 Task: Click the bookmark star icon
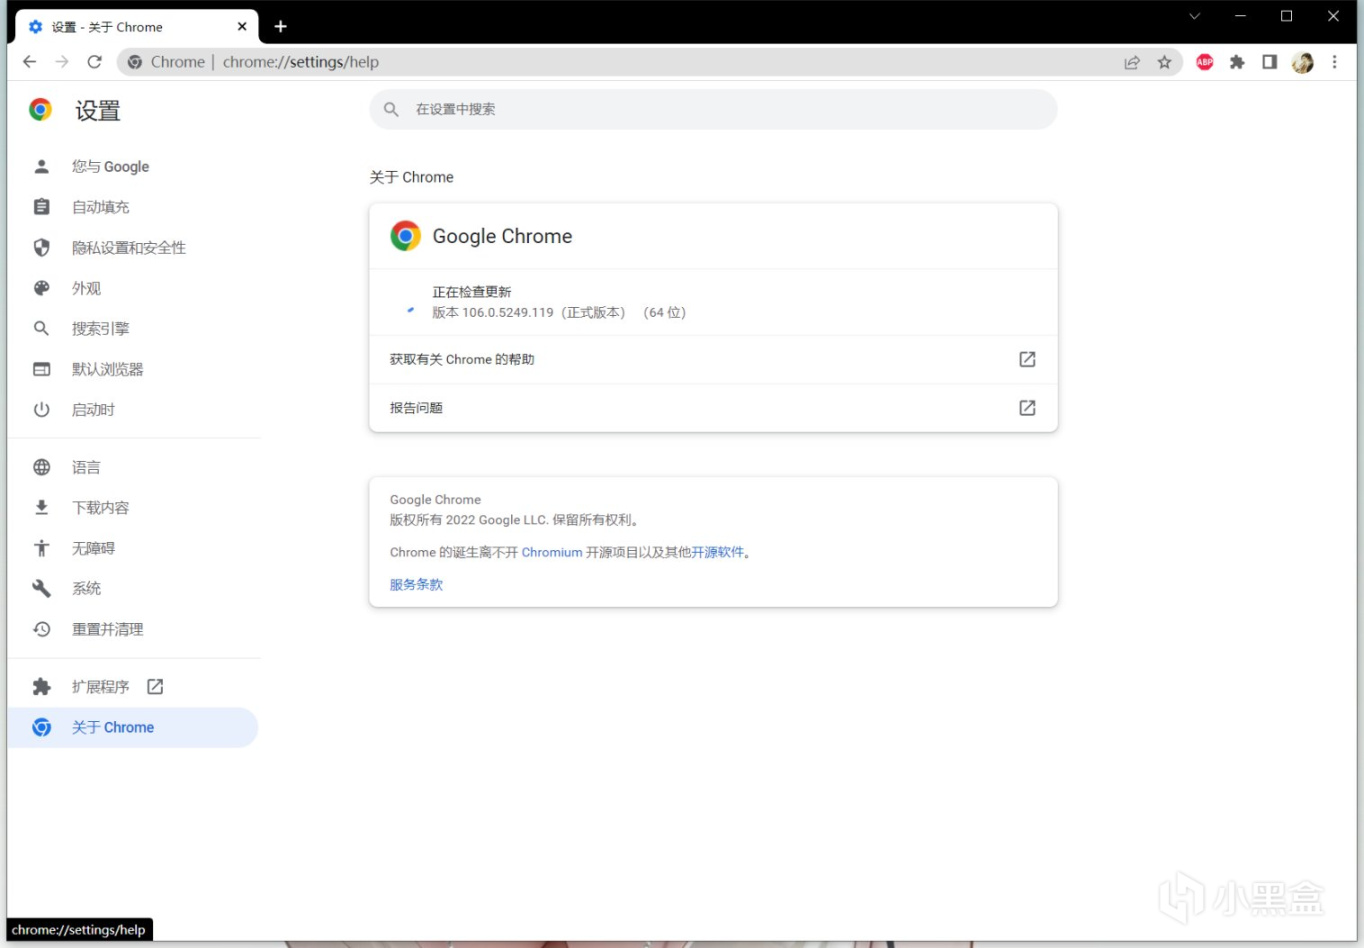tap(1164, 62)
